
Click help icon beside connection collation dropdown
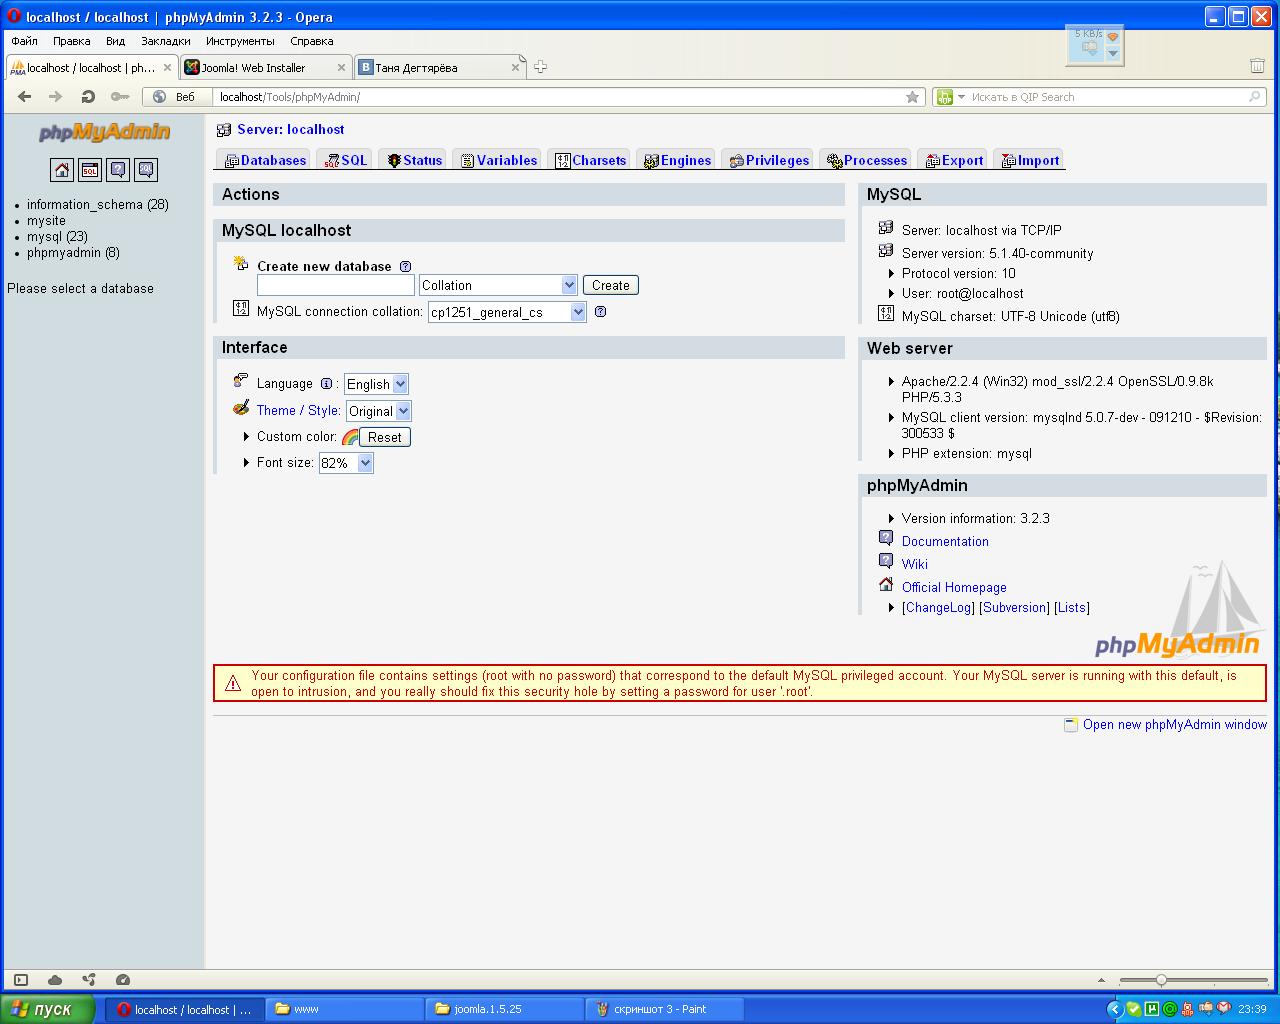(x=600, y=312)
